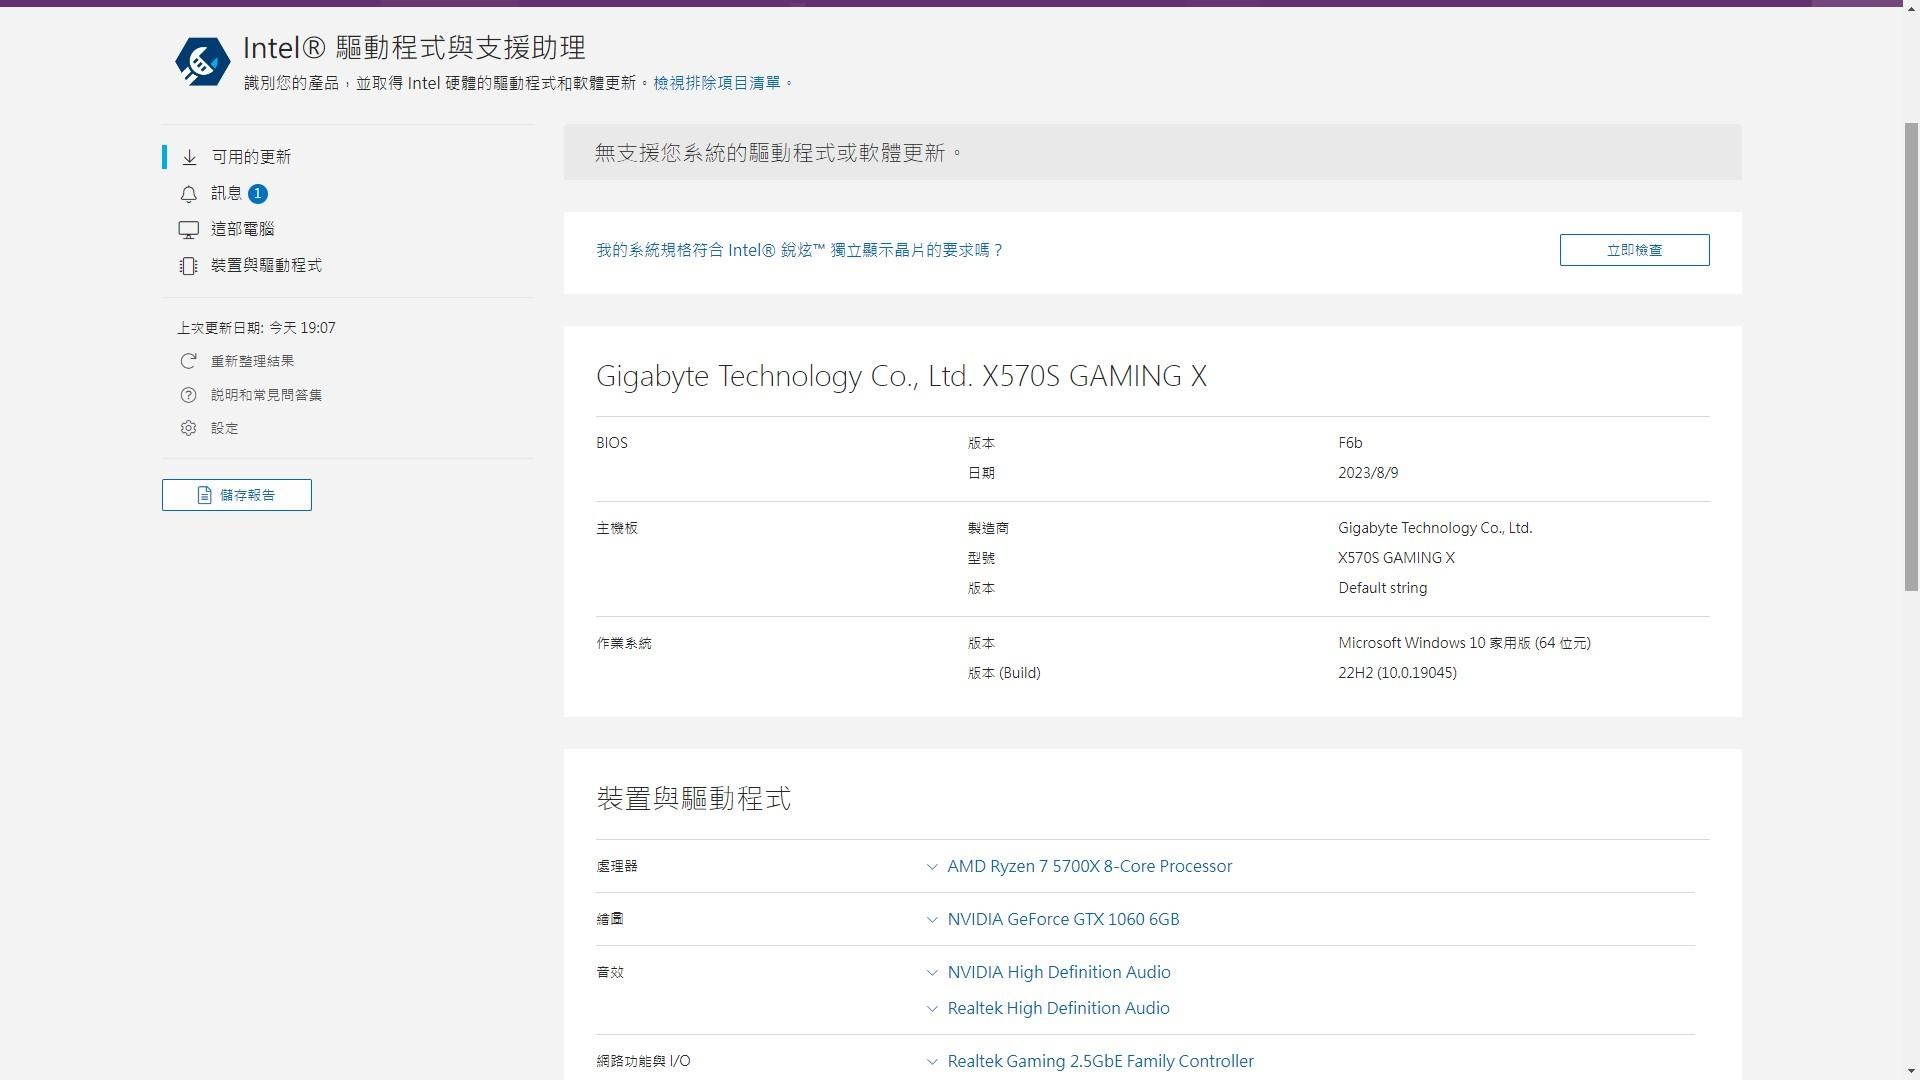Click the vertical scrollbar thumb

[x=1911, y=356]
